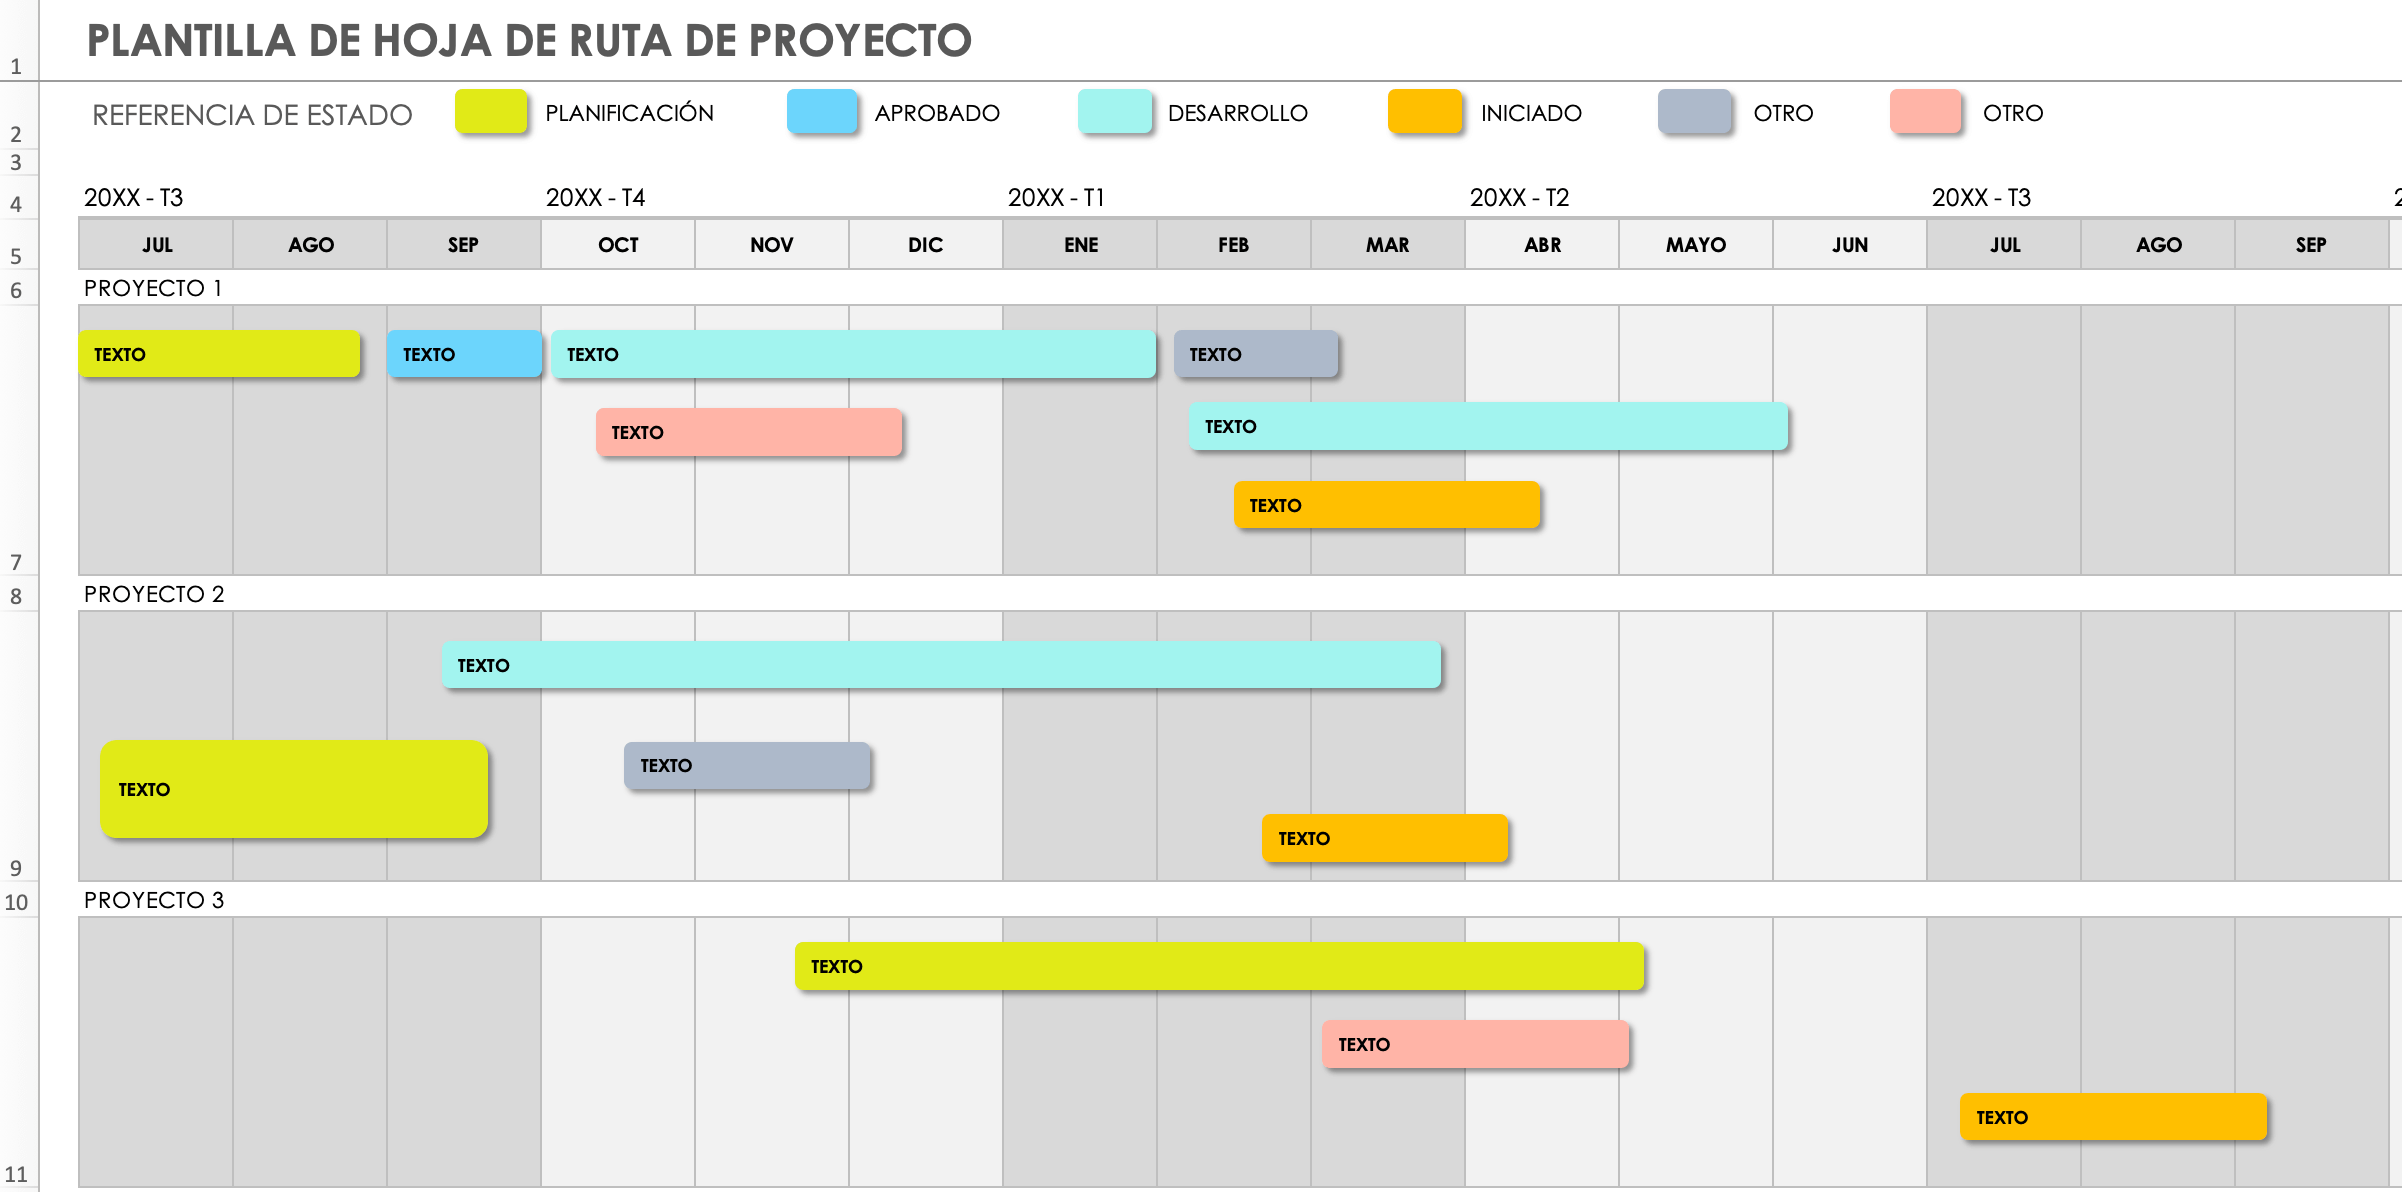Select the yellow PLANIFICACIÓN legend swatch
This screenshot has height=1192, width=2402.
(x=491, y=112)
